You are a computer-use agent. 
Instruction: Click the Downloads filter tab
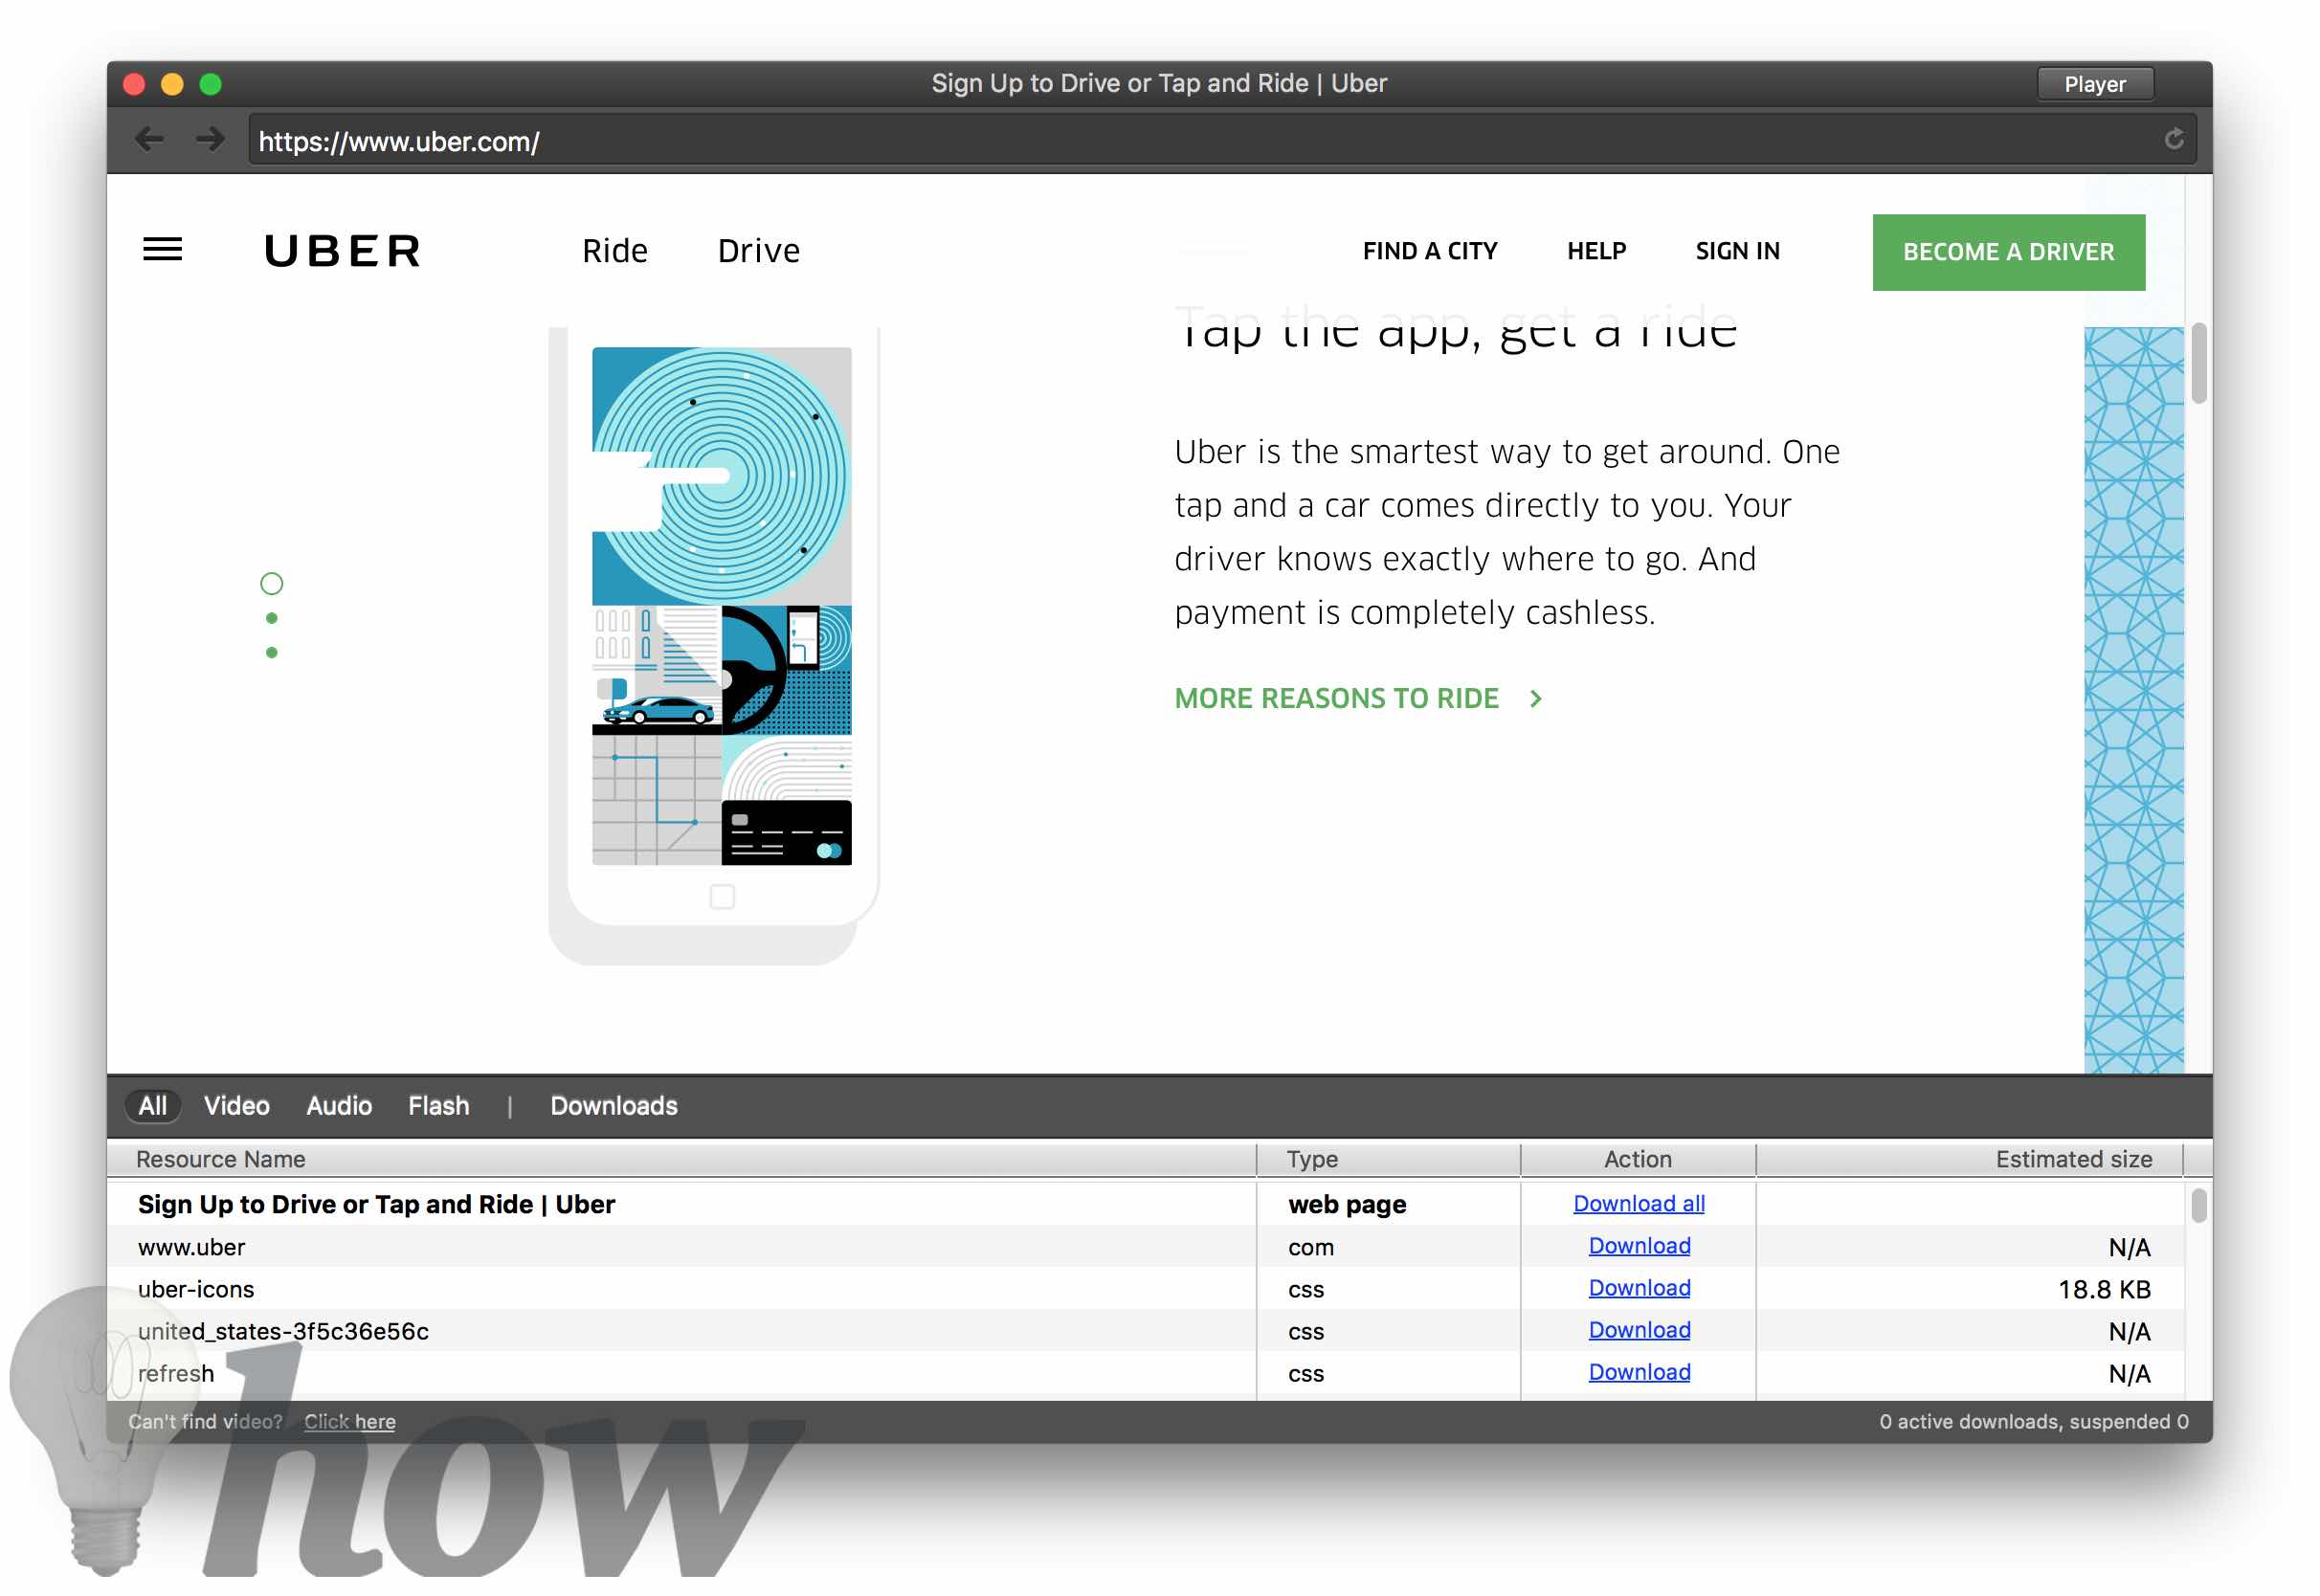pyautogui.click(x=612, y=1104)
